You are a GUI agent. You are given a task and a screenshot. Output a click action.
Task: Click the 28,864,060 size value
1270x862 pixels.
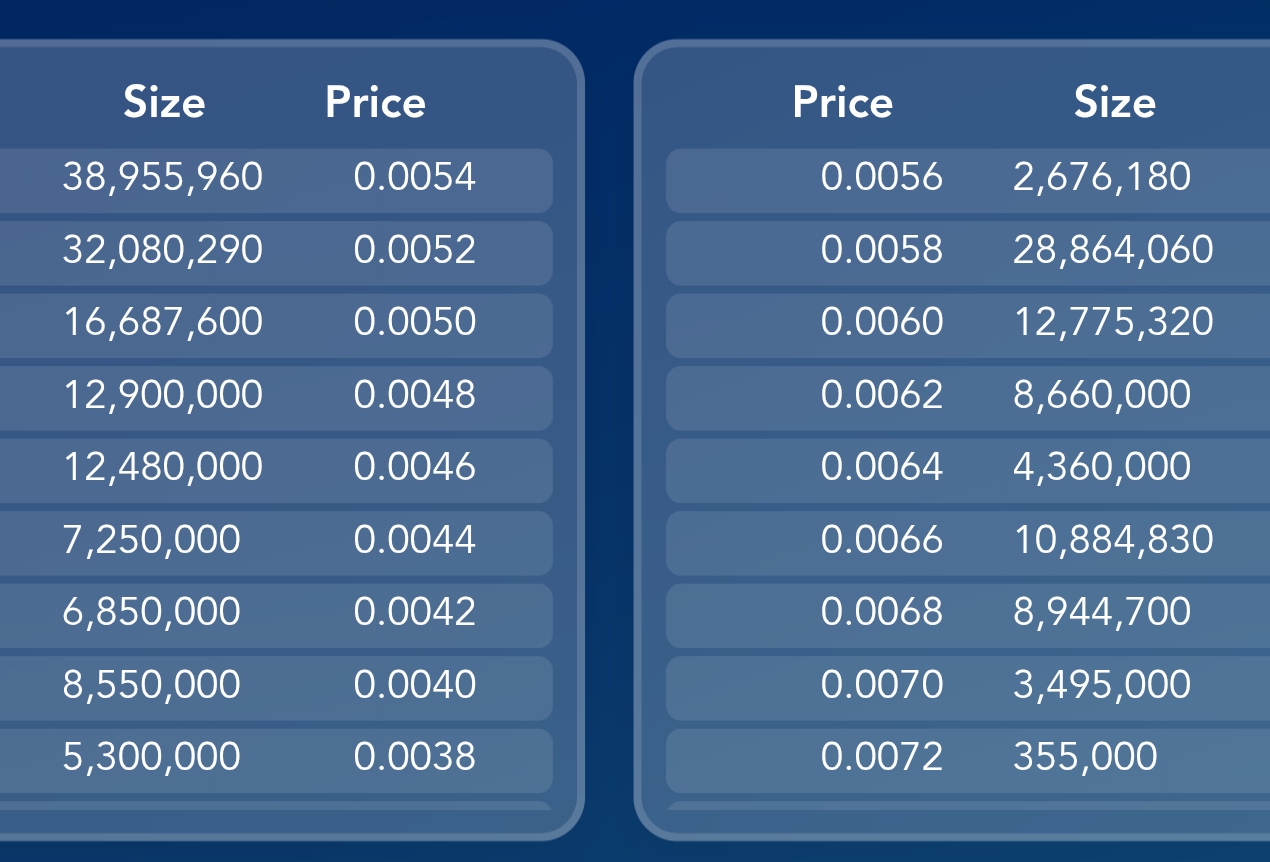coord(1113,250)
